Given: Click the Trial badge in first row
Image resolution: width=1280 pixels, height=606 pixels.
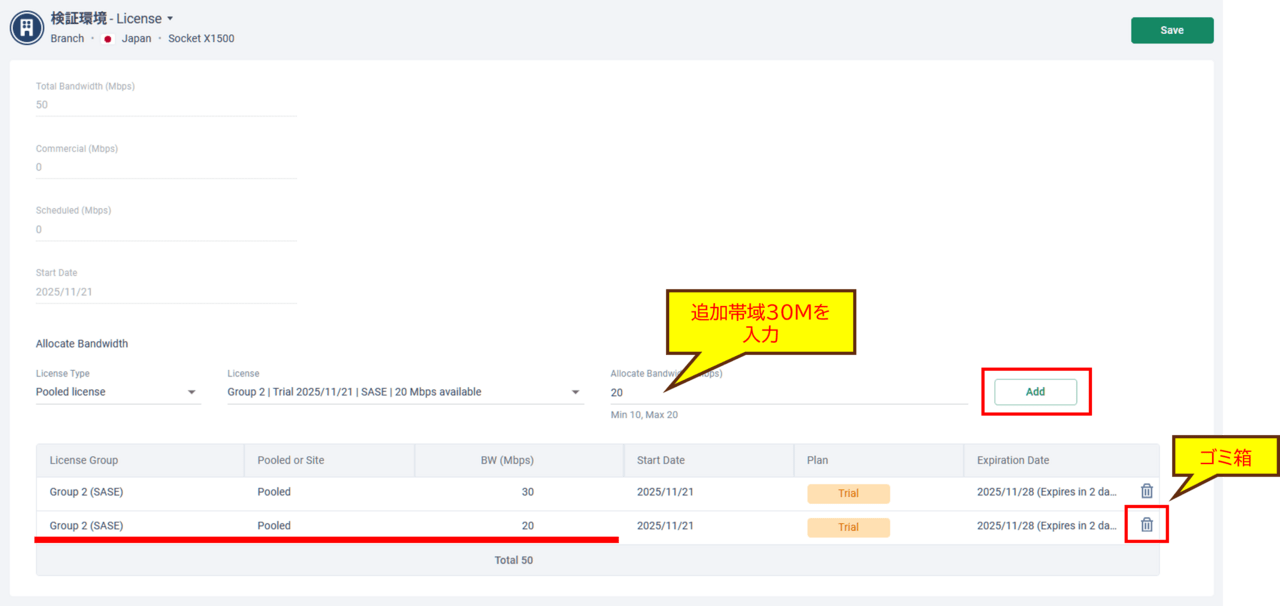Looking at the screenshot, I should (x=848, y=493).
